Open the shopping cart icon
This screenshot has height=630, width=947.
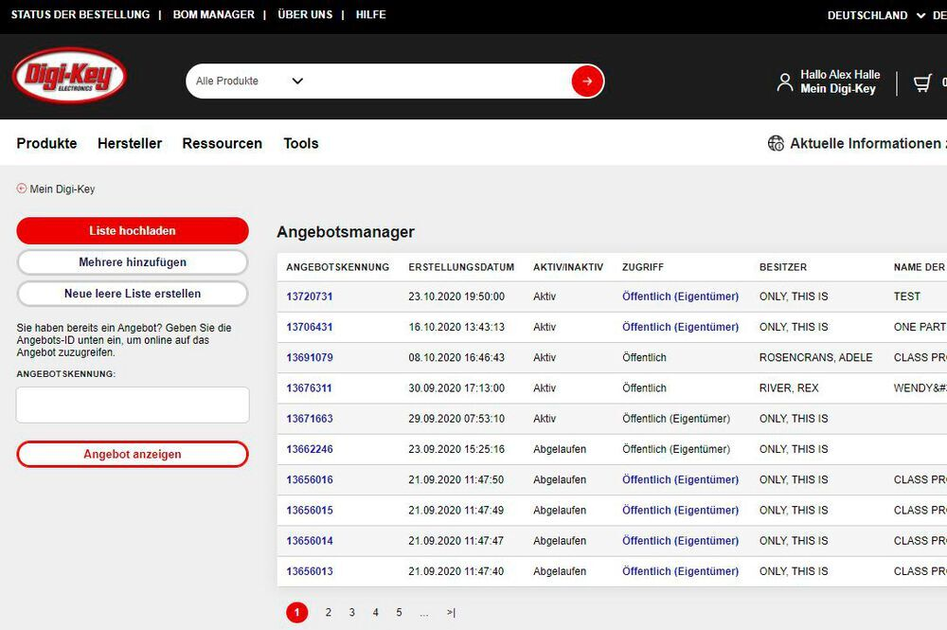[x=922, y=81]
